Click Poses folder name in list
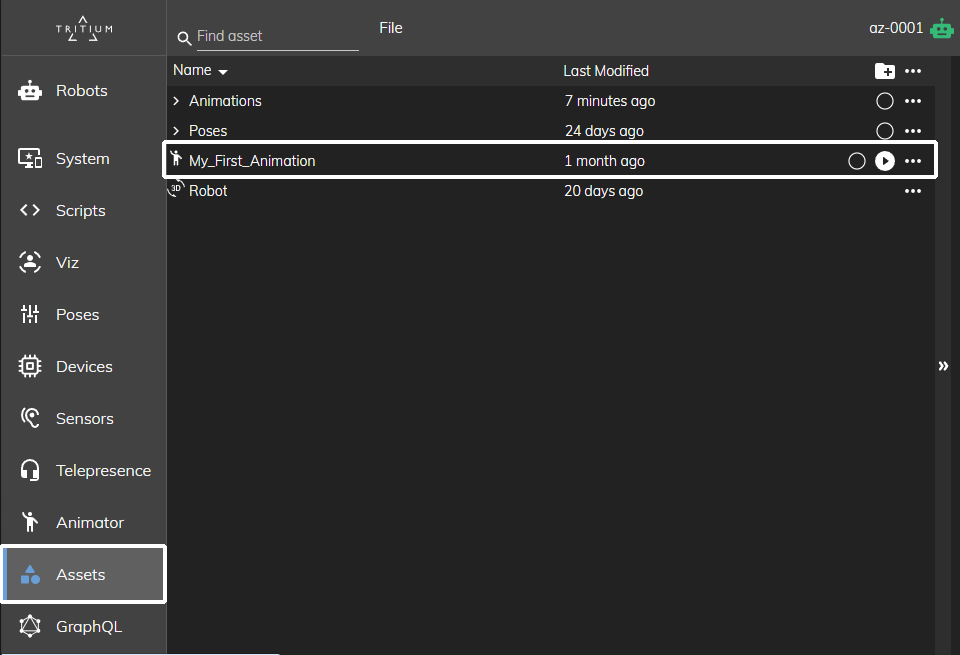The width and height of the screenshot is (960, 655). coord(208,131)
